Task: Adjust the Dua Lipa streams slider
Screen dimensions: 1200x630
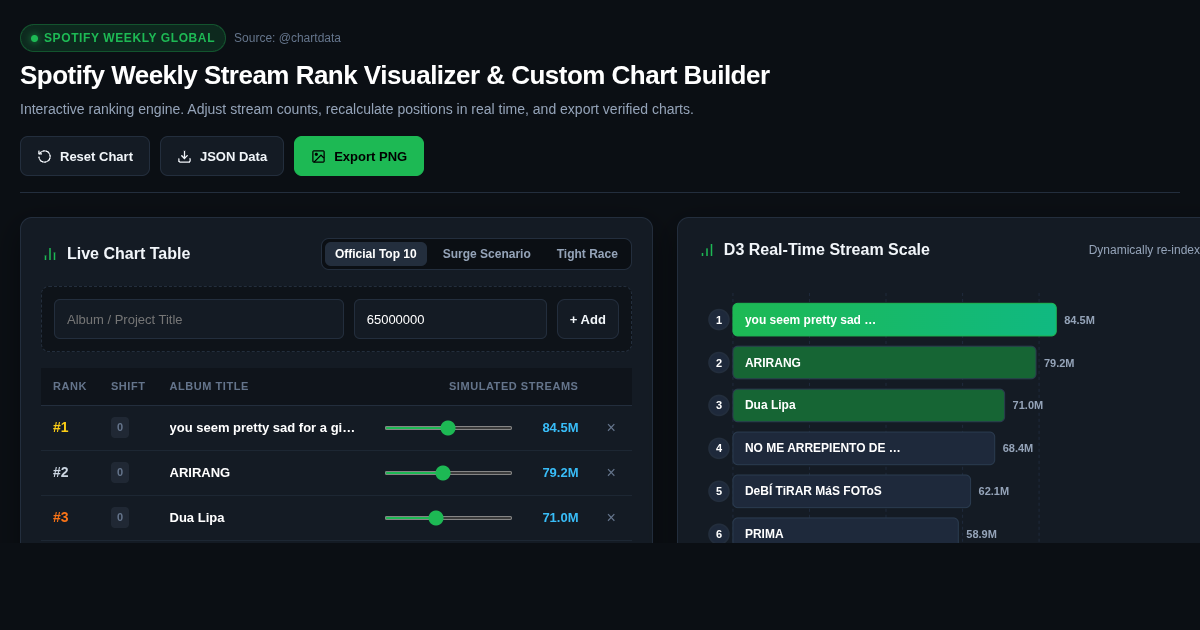Action: (x=448, y=518)
